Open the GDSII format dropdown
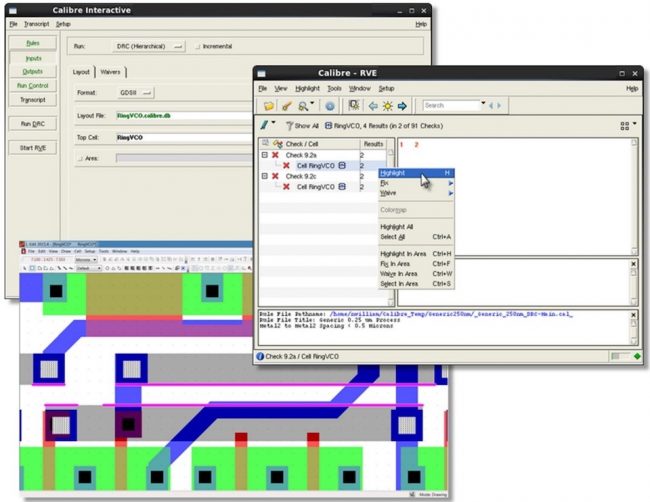Screen dimensions: 650x502 [136, 93]
